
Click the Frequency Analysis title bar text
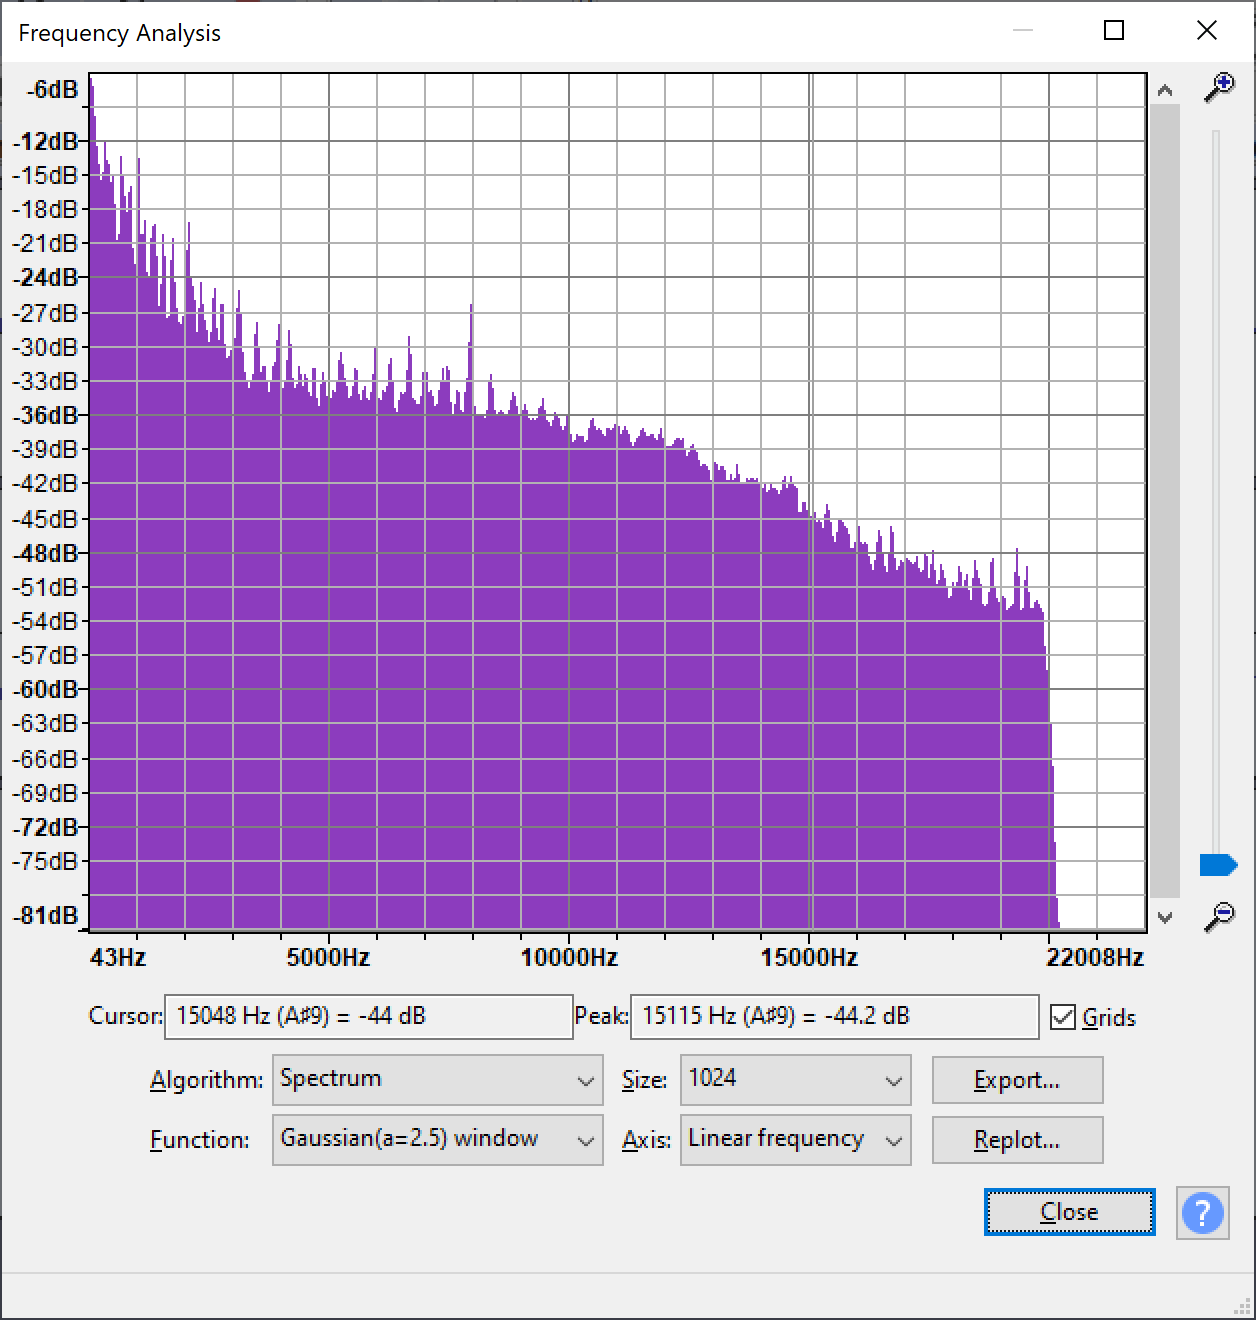(x=119, y=32)
